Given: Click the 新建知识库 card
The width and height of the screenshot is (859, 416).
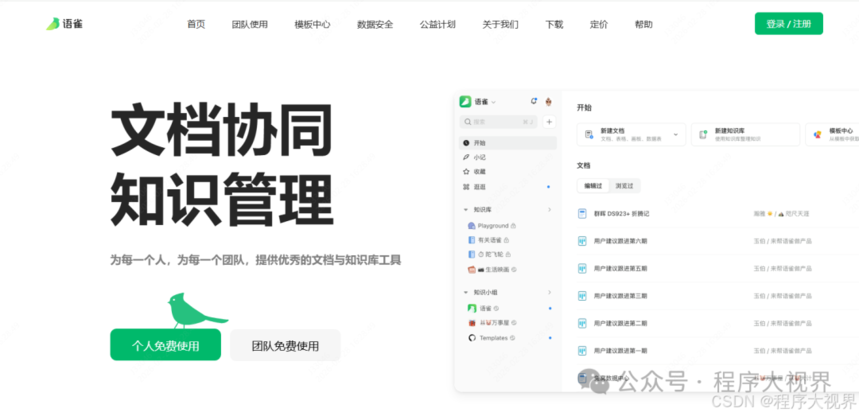Looking at the screenshot, I should [x=746, y=134].
